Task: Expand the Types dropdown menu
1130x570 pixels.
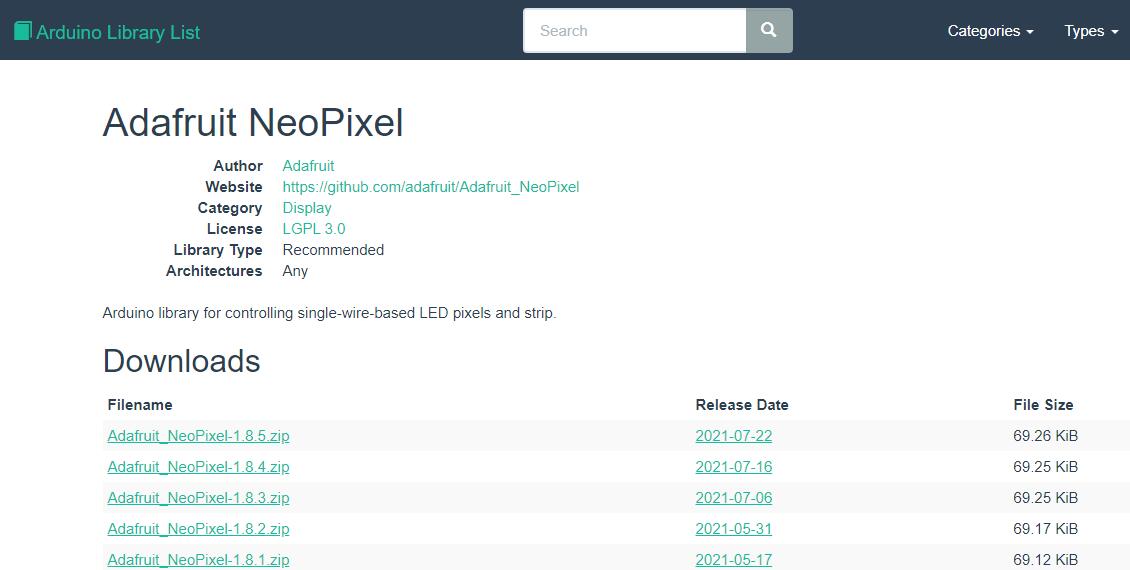Action: pyautogui.click(x=1091, y=31)
